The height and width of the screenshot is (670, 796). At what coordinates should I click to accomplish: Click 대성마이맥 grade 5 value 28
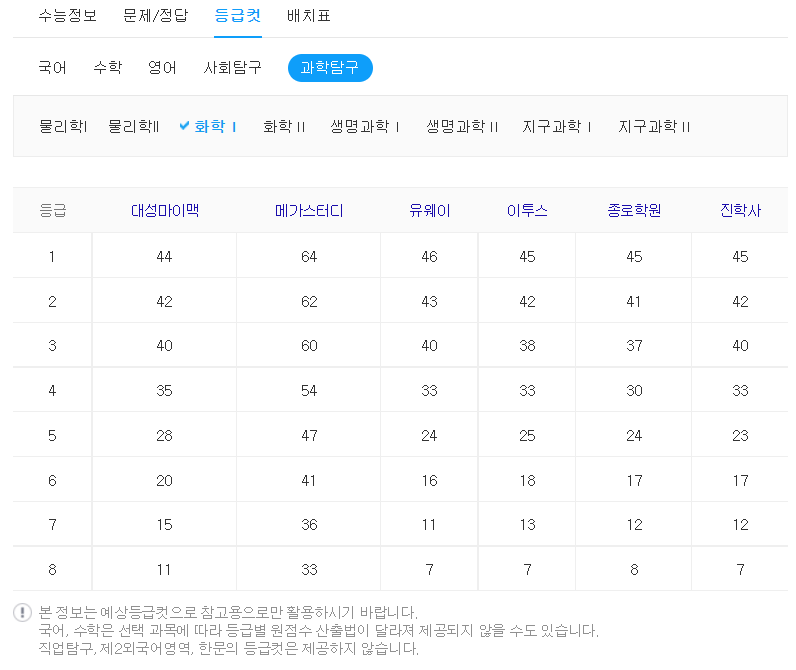(164, 436)
